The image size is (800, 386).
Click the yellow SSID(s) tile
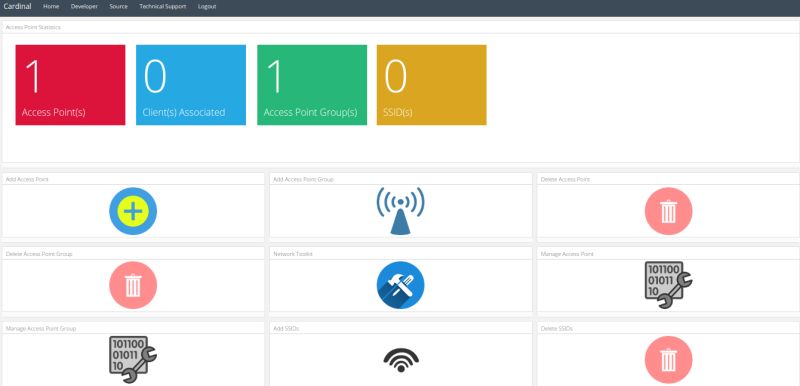[432, 85]
